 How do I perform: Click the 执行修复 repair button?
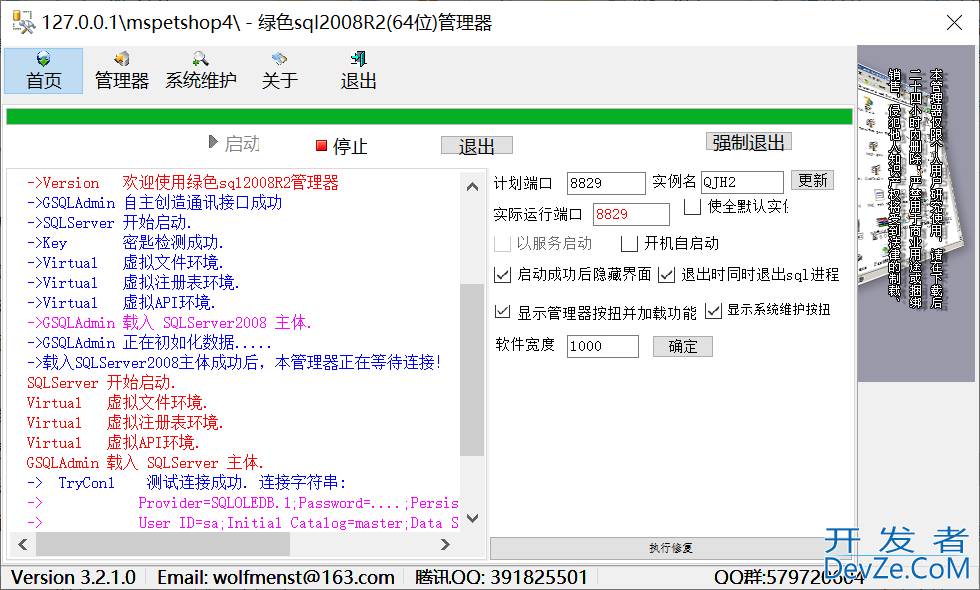[x=670, y=548]
